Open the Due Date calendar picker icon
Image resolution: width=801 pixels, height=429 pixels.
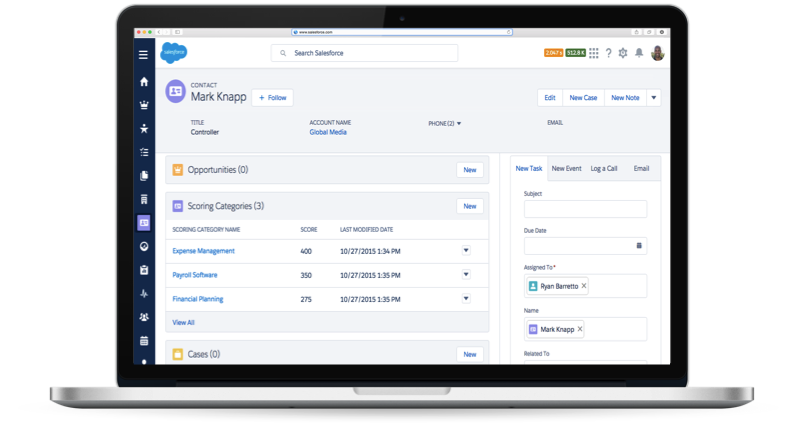click(x=639, y=246)
